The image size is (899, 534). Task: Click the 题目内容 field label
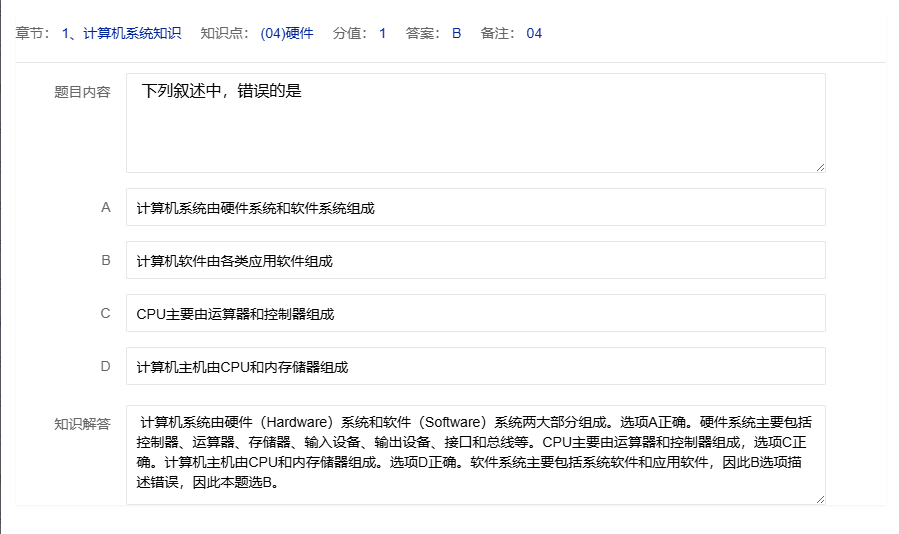click(82, 92)
